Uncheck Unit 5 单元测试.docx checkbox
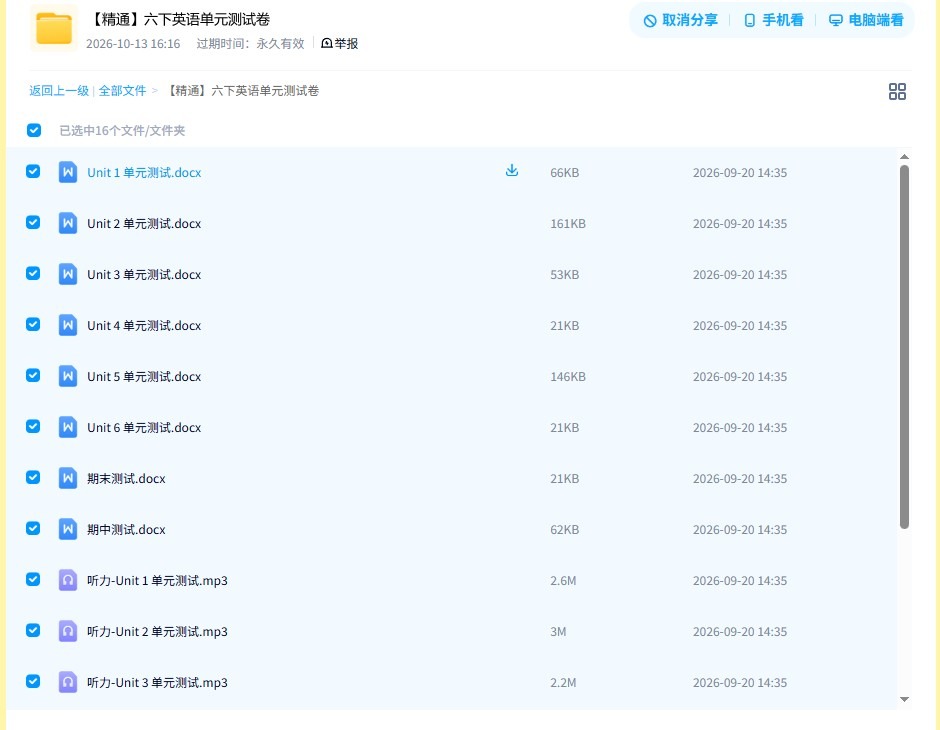 coord(33,375)
